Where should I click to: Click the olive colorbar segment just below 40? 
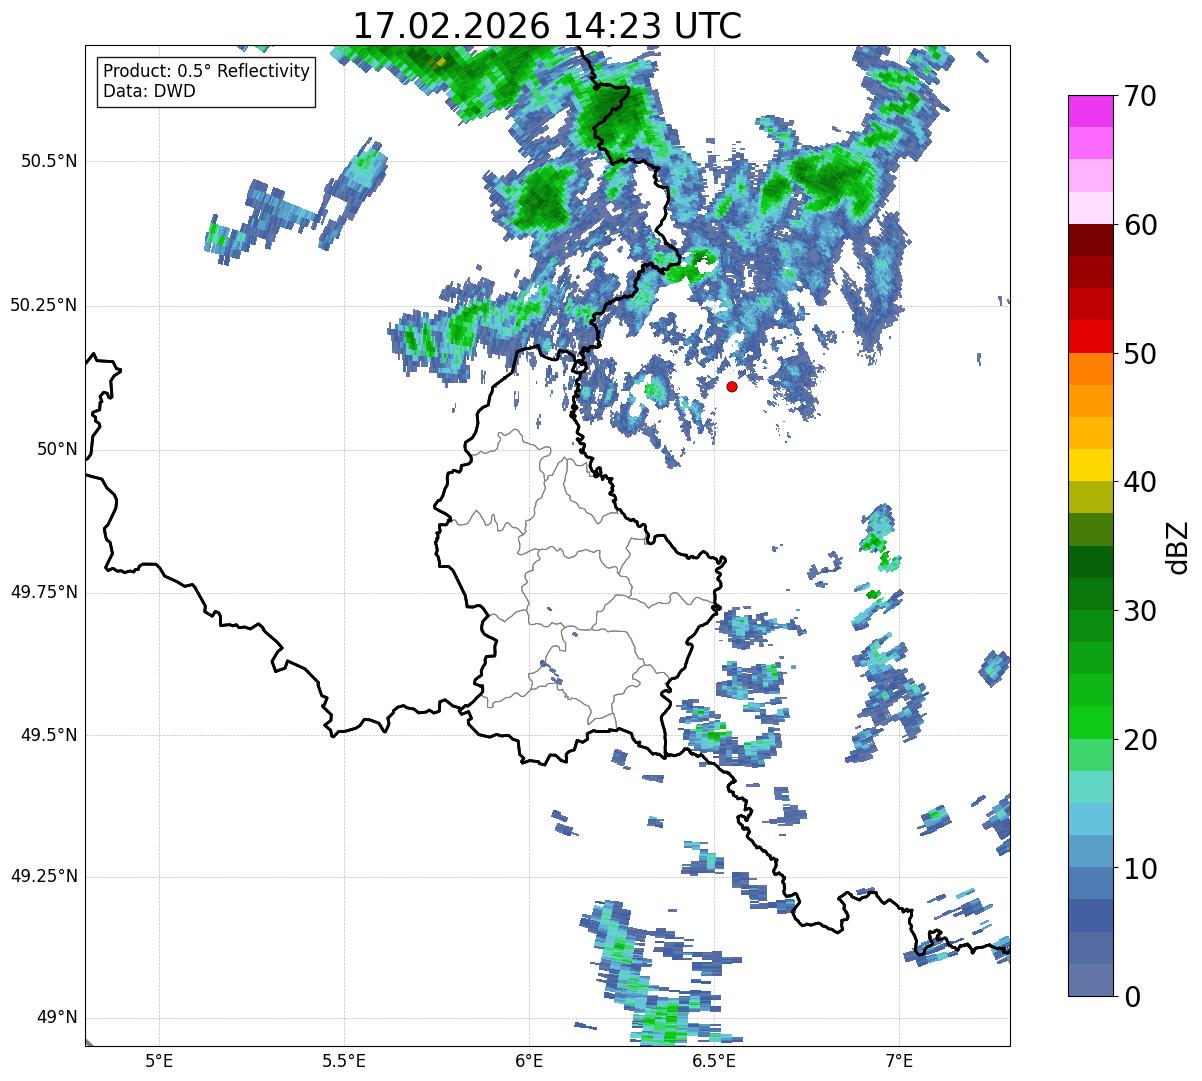[1090, 497]
